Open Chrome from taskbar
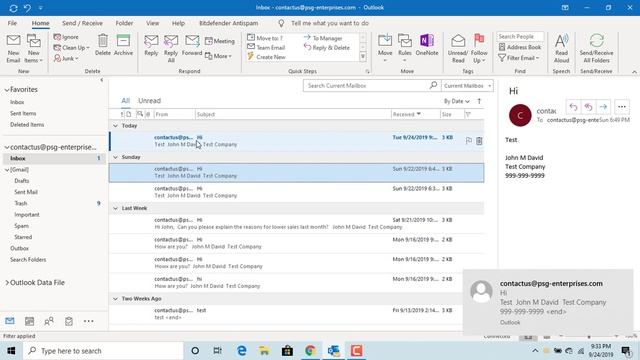The image size is (640, 360). [x=310, y=351]
